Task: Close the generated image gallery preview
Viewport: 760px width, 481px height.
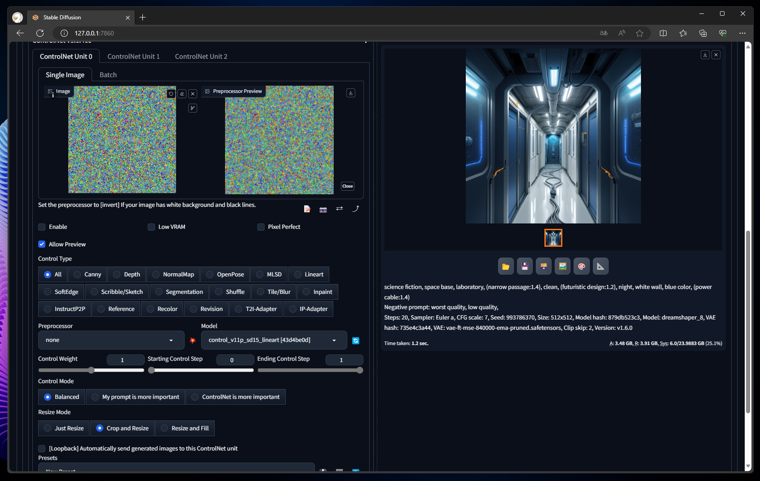Action: tap(716, 55)
